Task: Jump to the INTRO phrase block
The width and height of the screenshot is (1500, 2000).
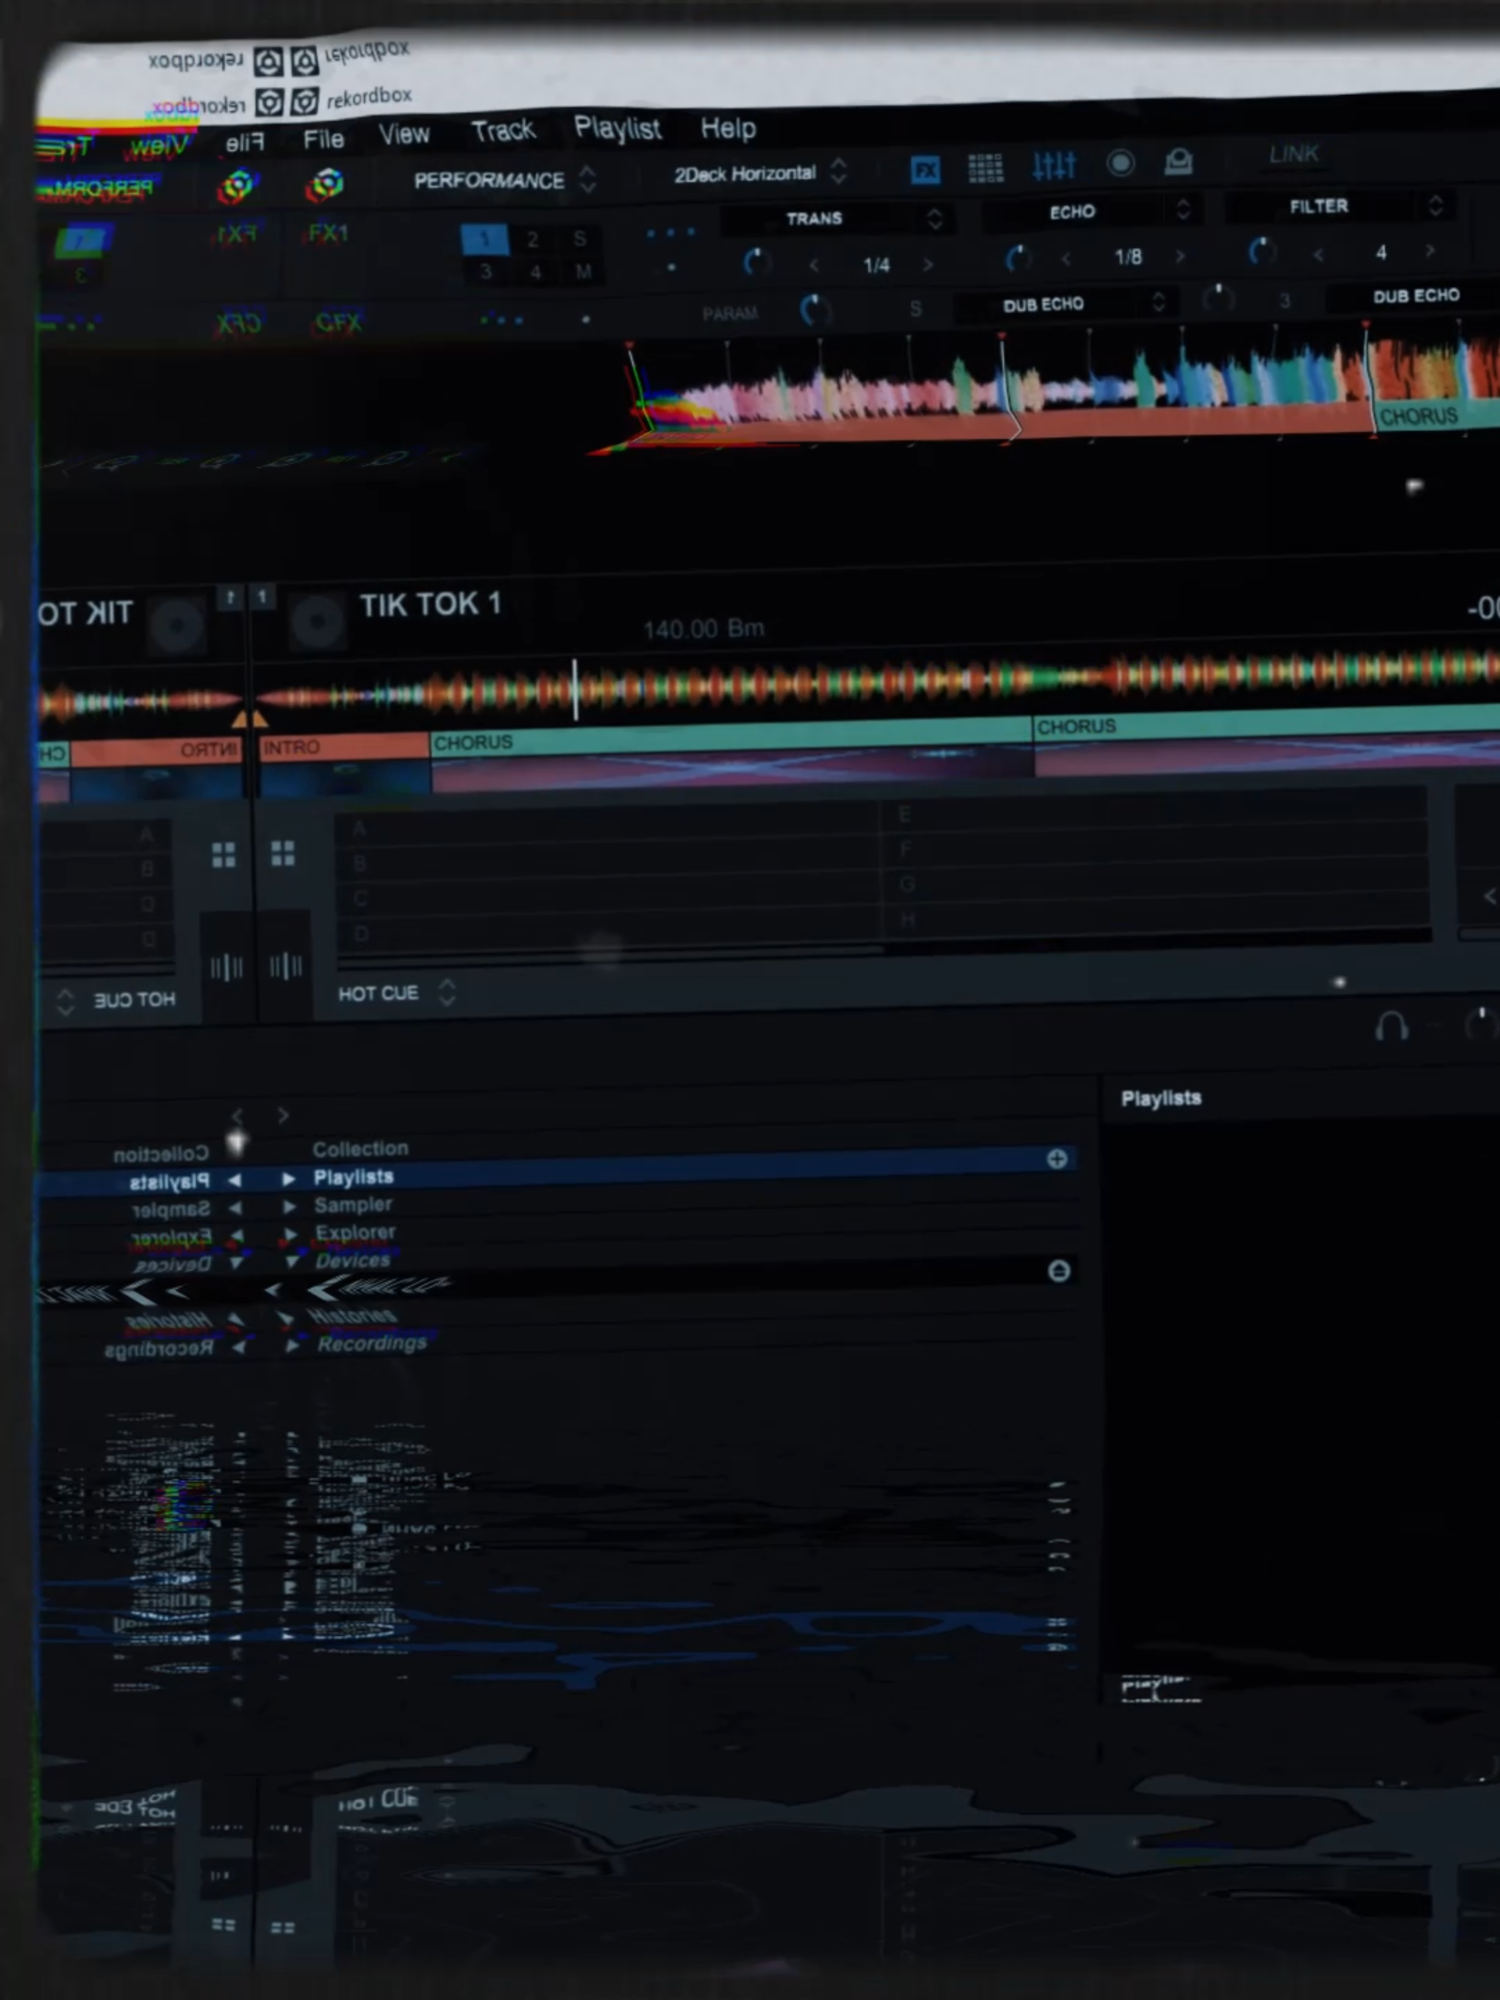Action: [343, 746]
